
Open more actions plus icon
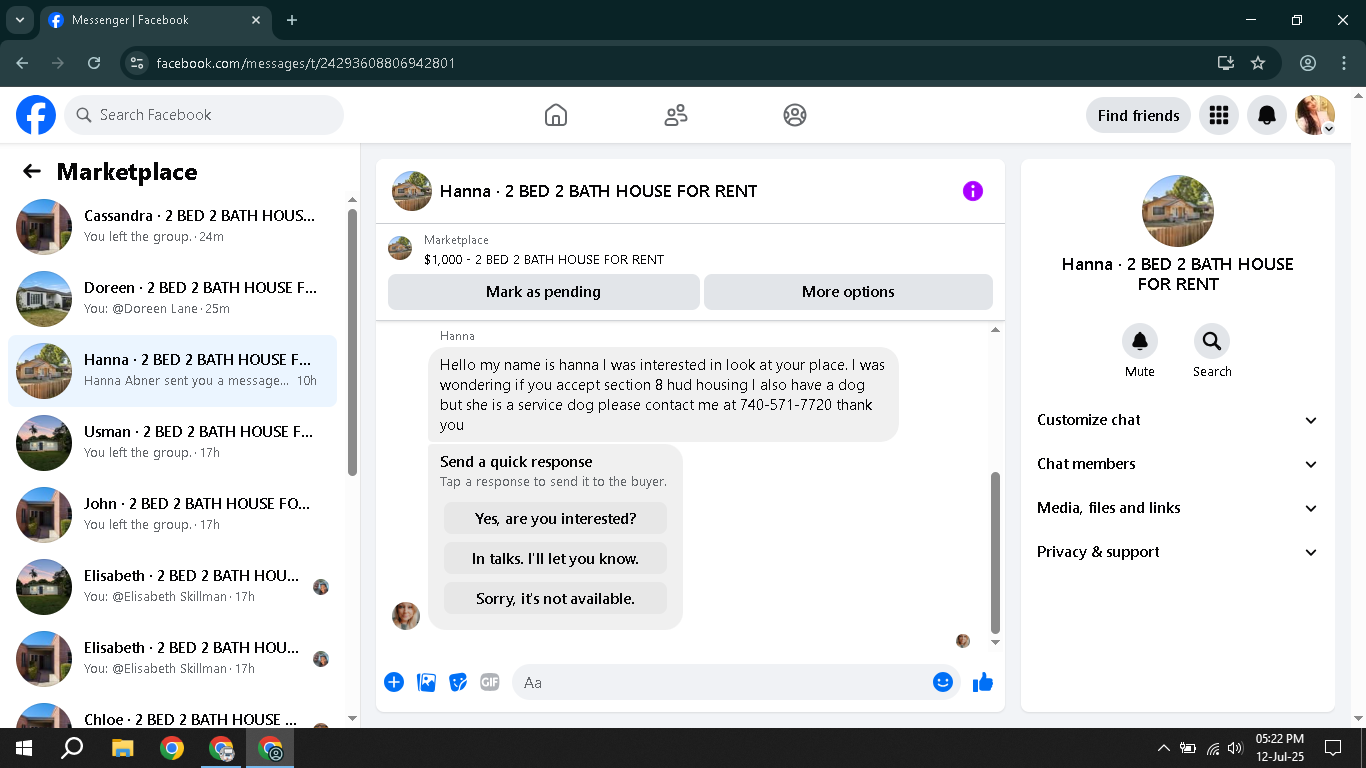click(394, 682)
